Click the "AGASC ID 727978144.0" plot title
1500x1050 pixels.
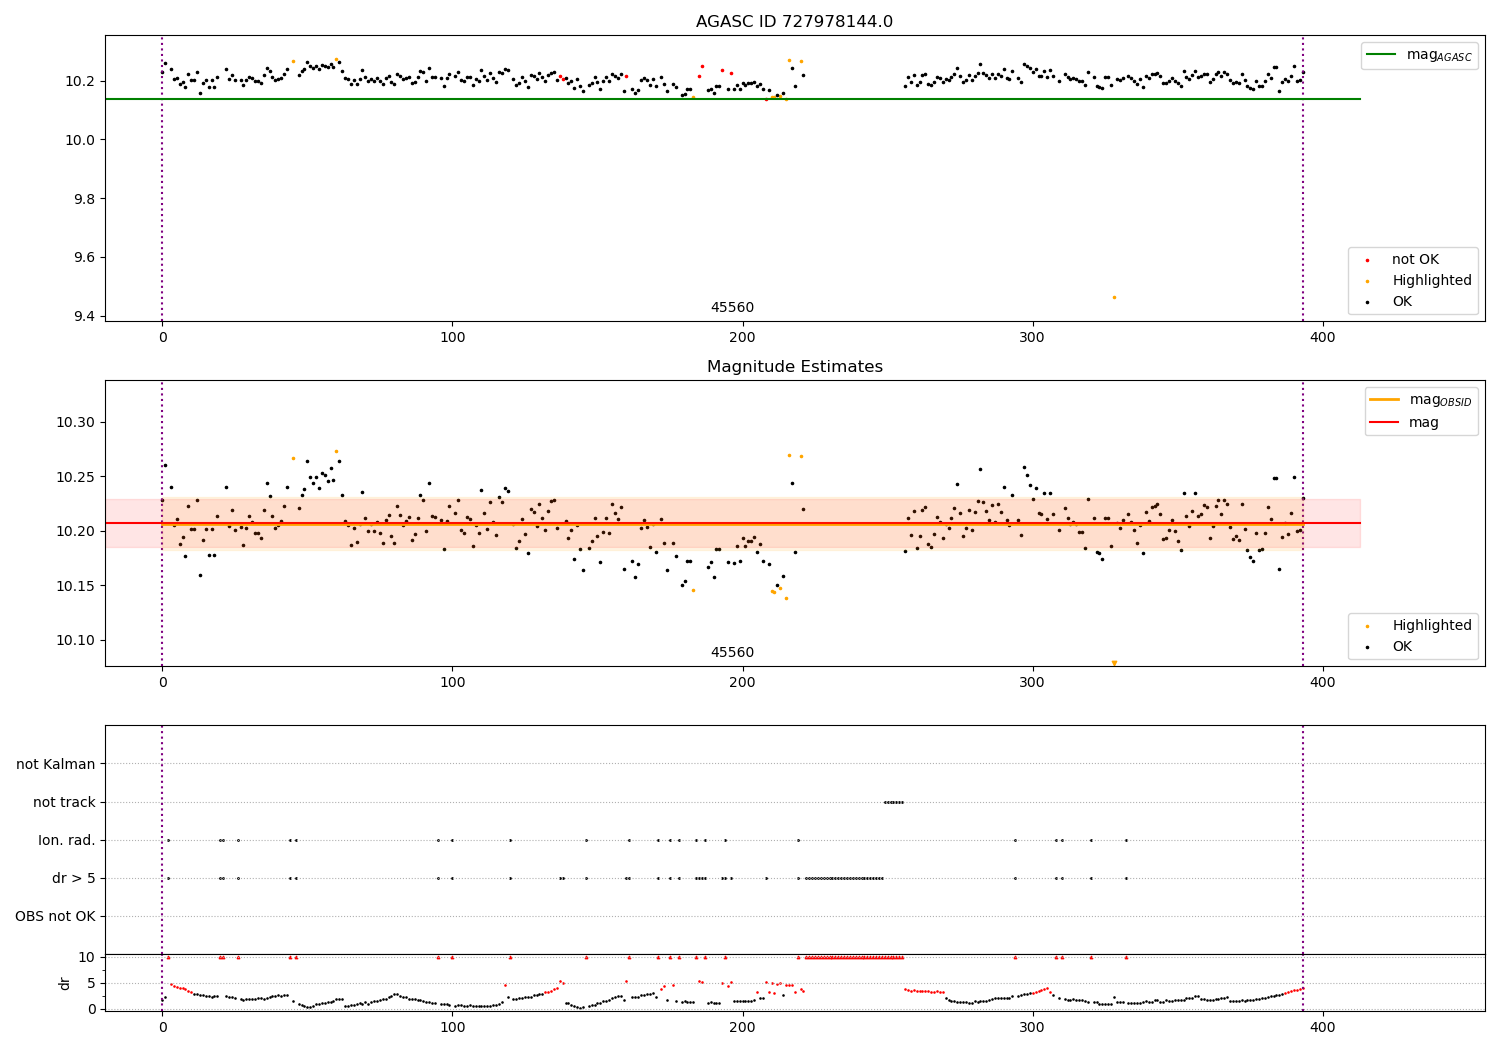[x=794, y=22]
